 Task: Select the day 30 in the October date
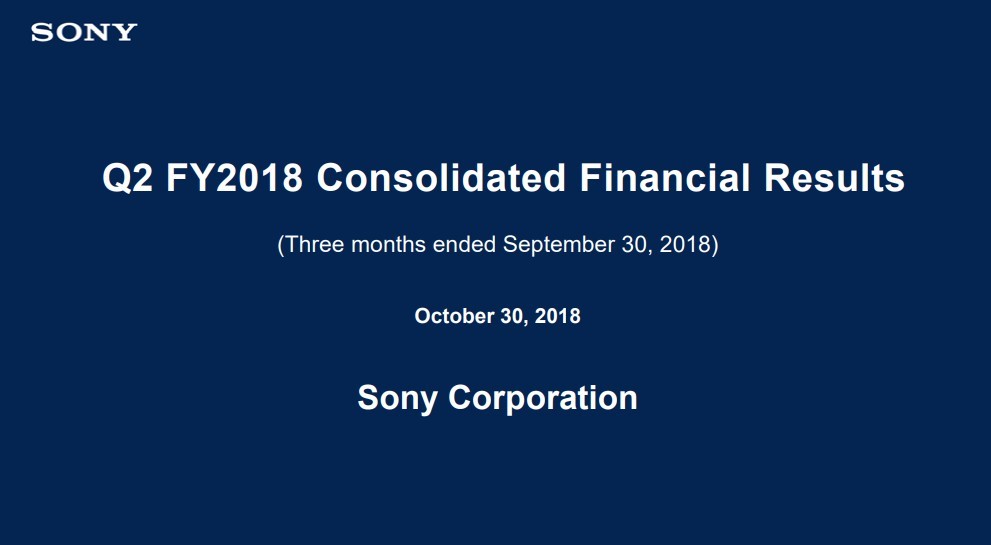[513, 316]
